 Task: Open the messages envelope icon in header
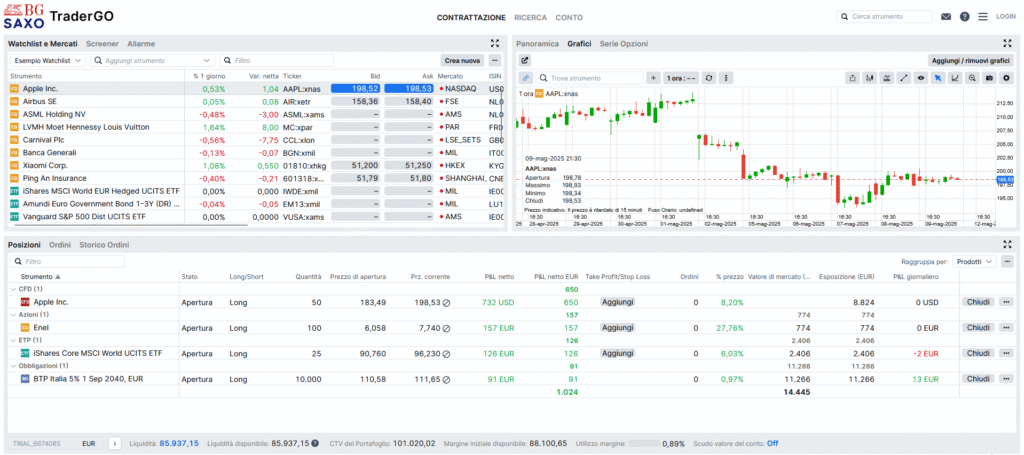point(946,17)
